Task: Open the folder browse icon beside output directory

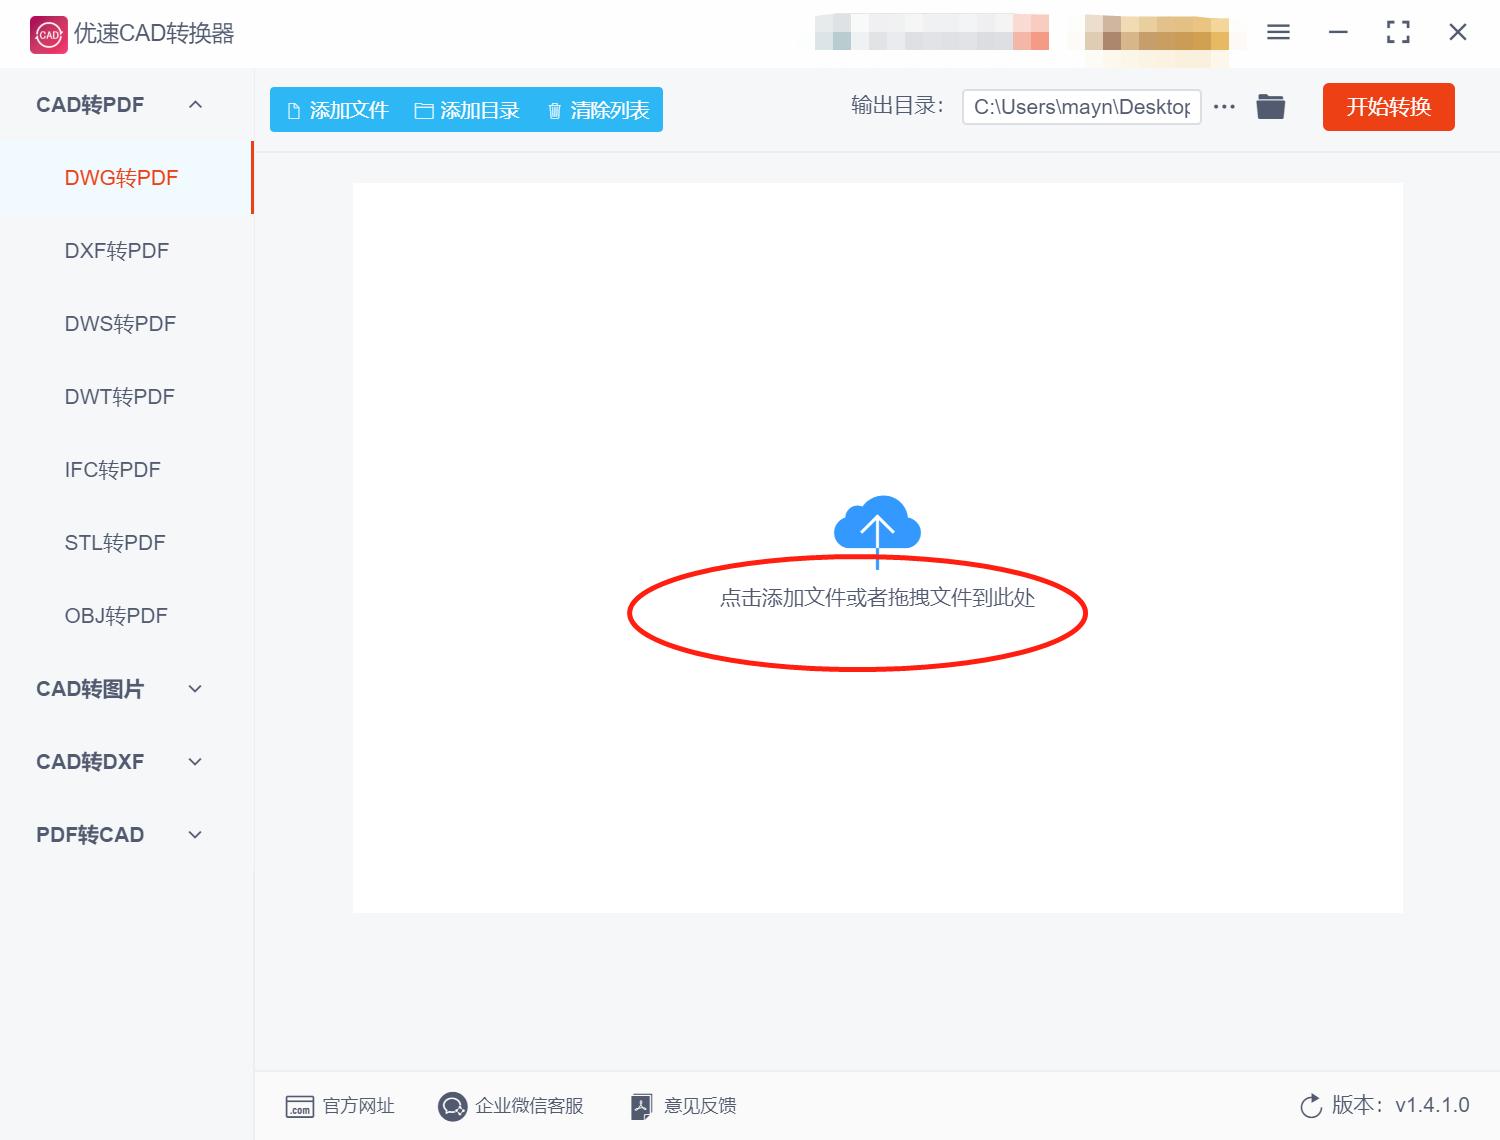Action: tap(1270, 106)
